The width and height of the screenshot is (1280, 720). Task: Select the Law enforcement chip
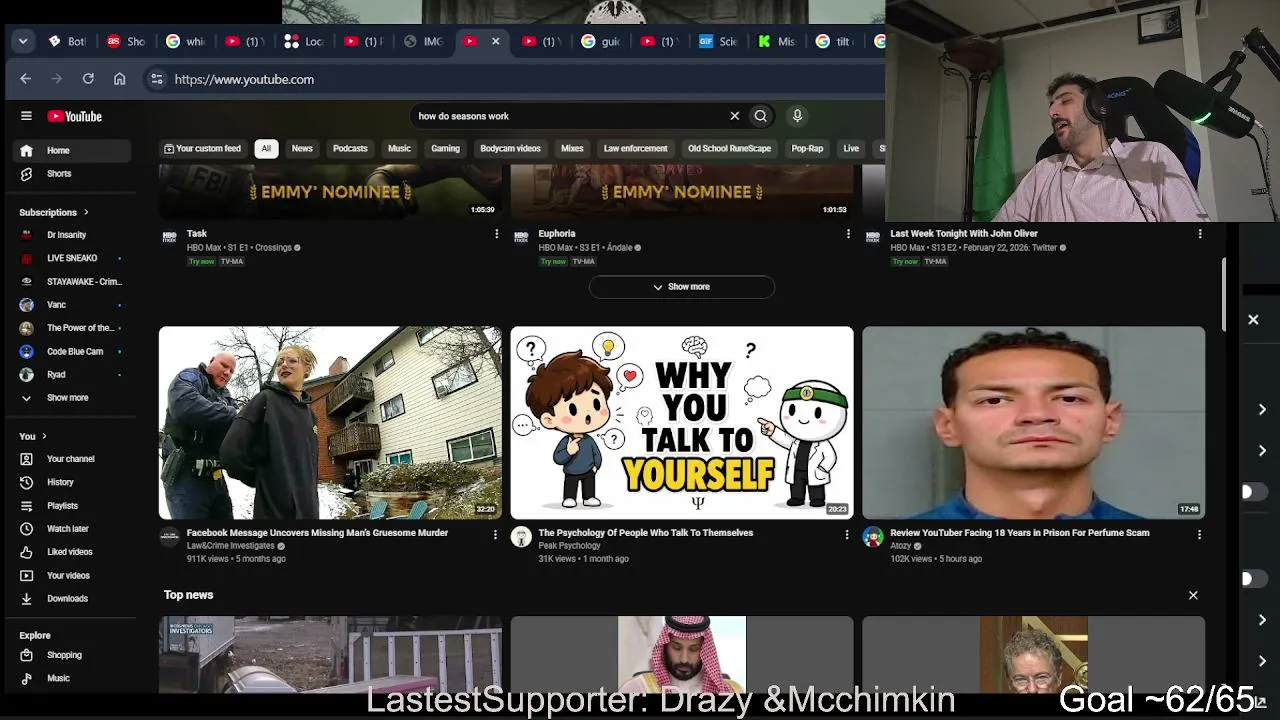tap(635, 149)
